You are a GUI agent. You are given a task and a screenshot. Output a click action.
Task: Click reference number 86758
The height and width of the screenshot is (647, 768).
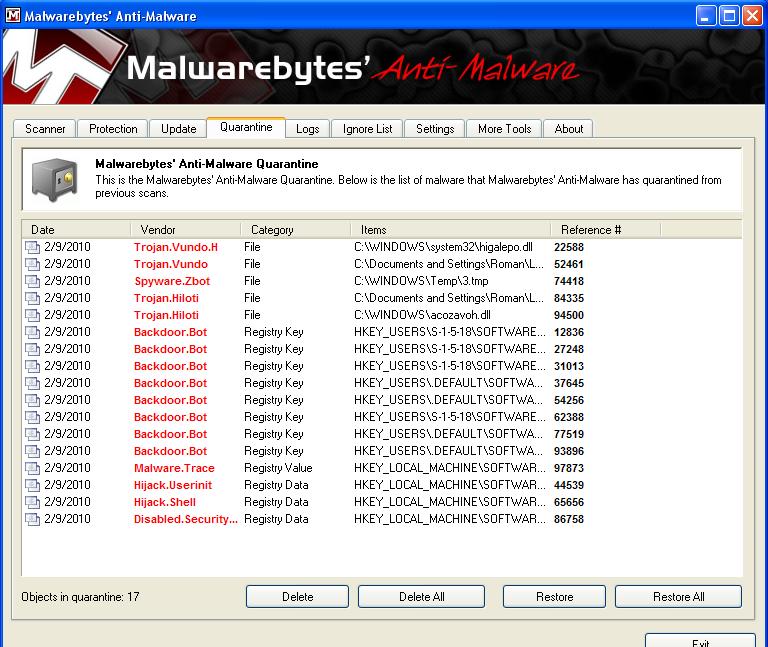[569, 519]
